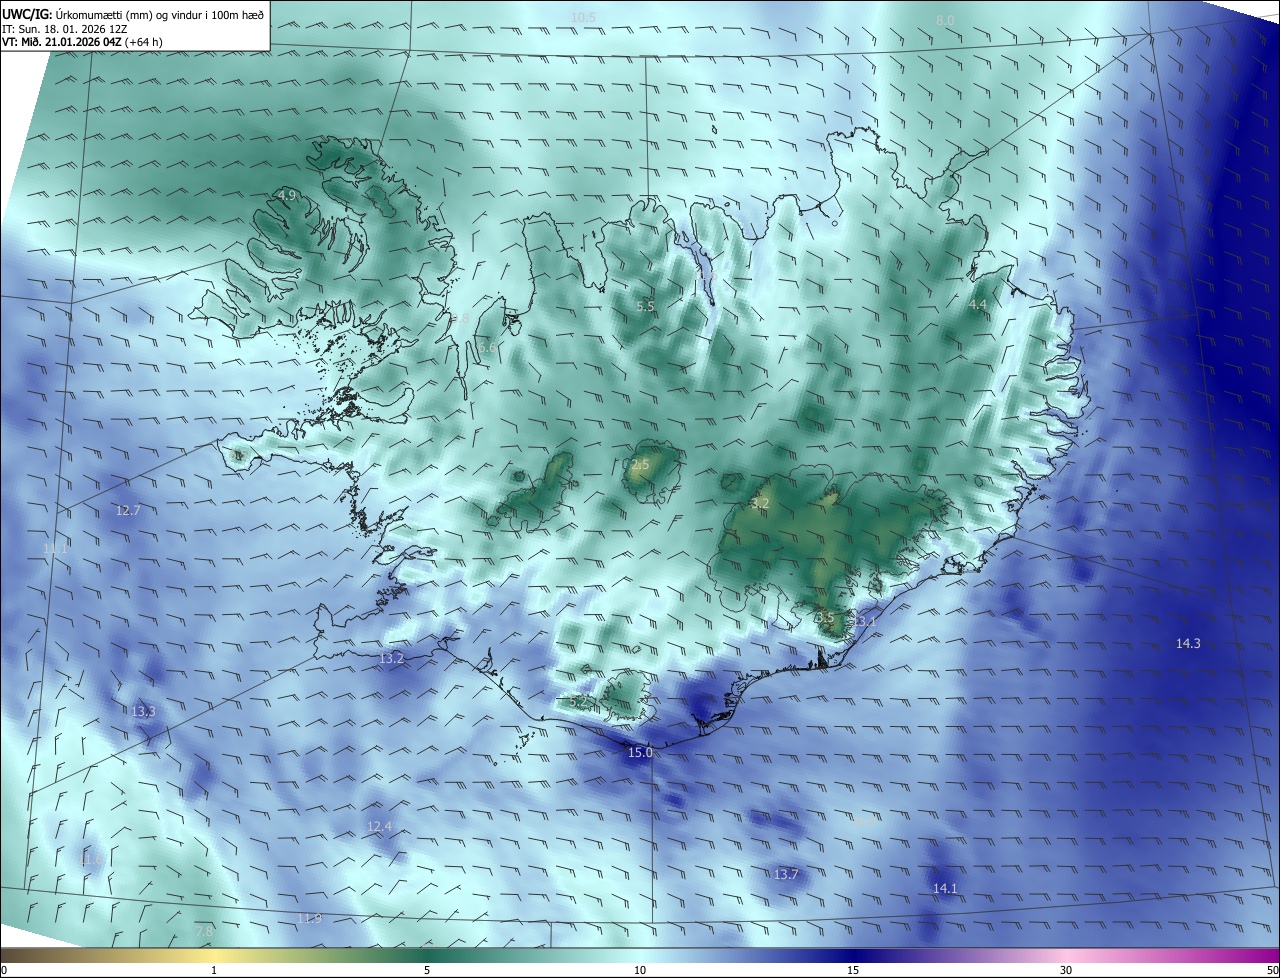1280x978 pixels.
Task: Click the 13.1 value on southeast coast
Action: pos(864,621)
